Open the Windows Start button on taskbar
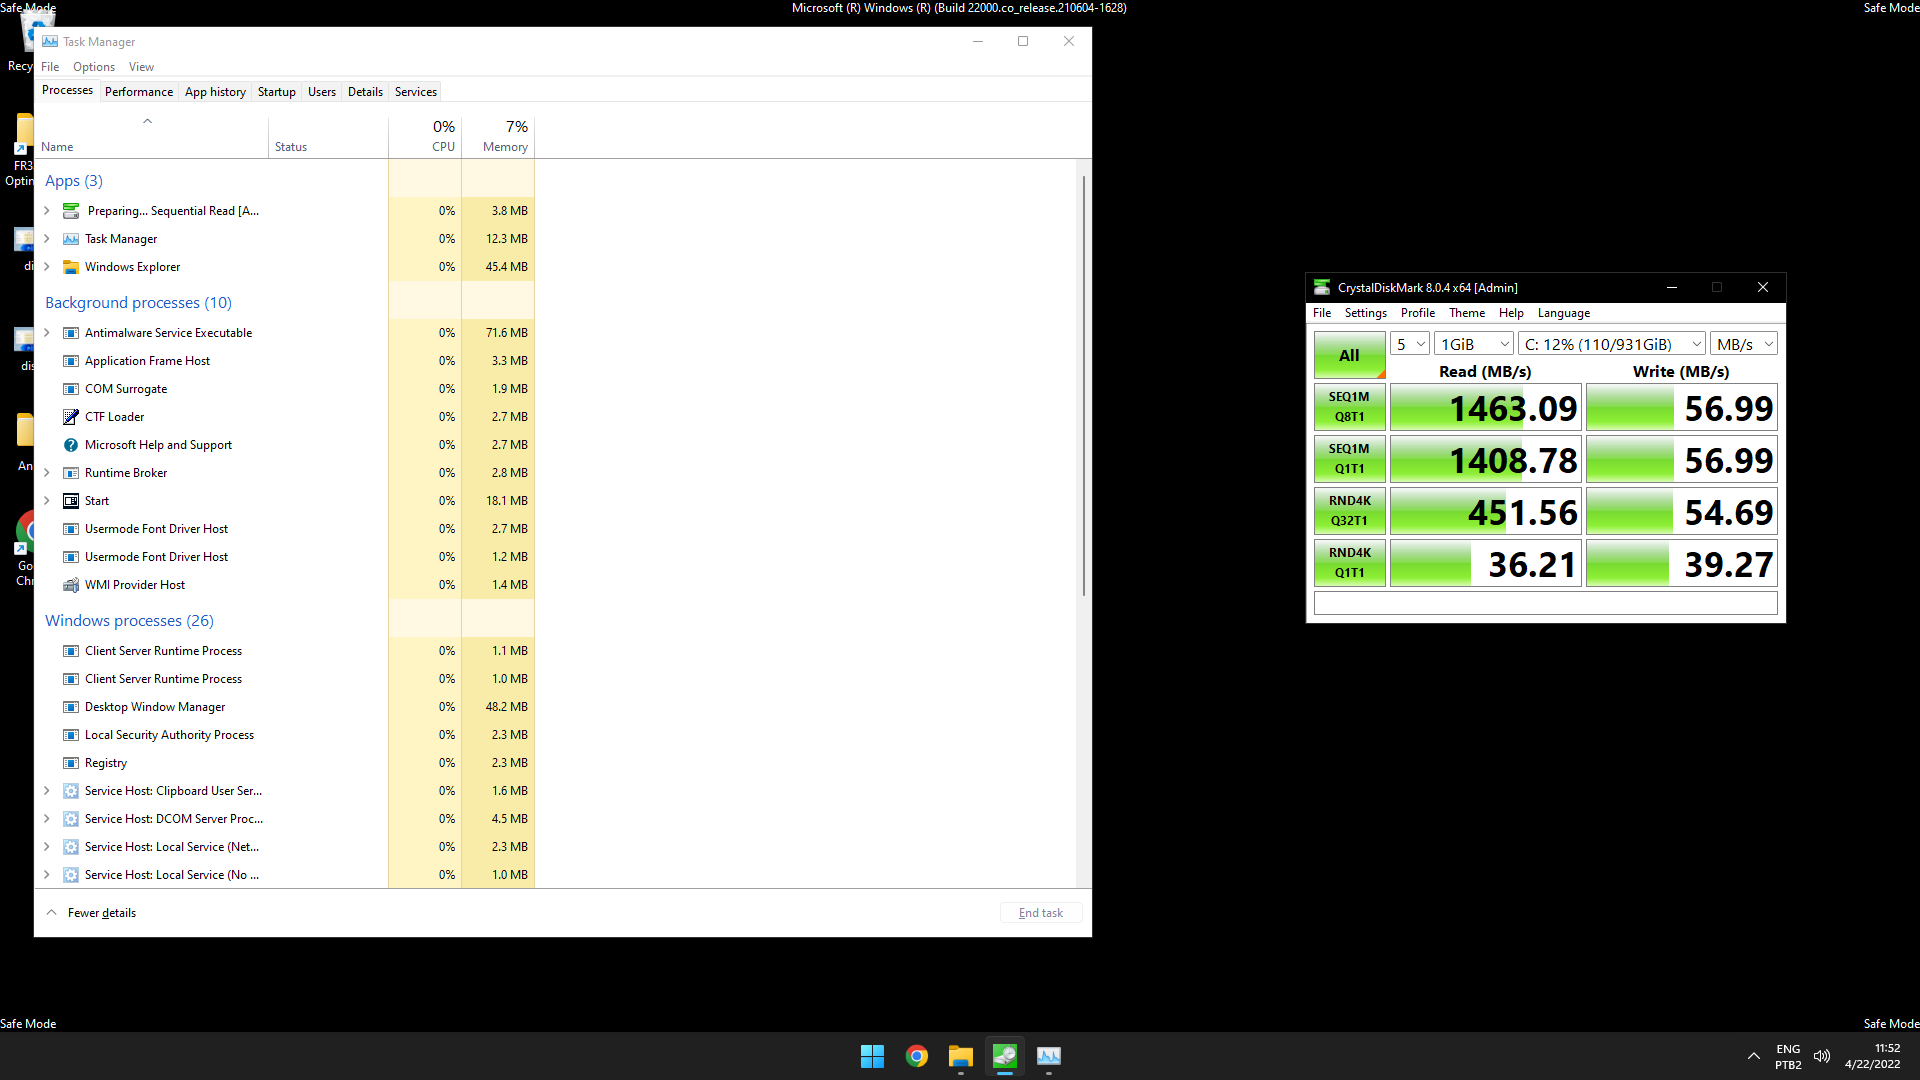The image size is (1920, 1080). [x=872, y=1056]
